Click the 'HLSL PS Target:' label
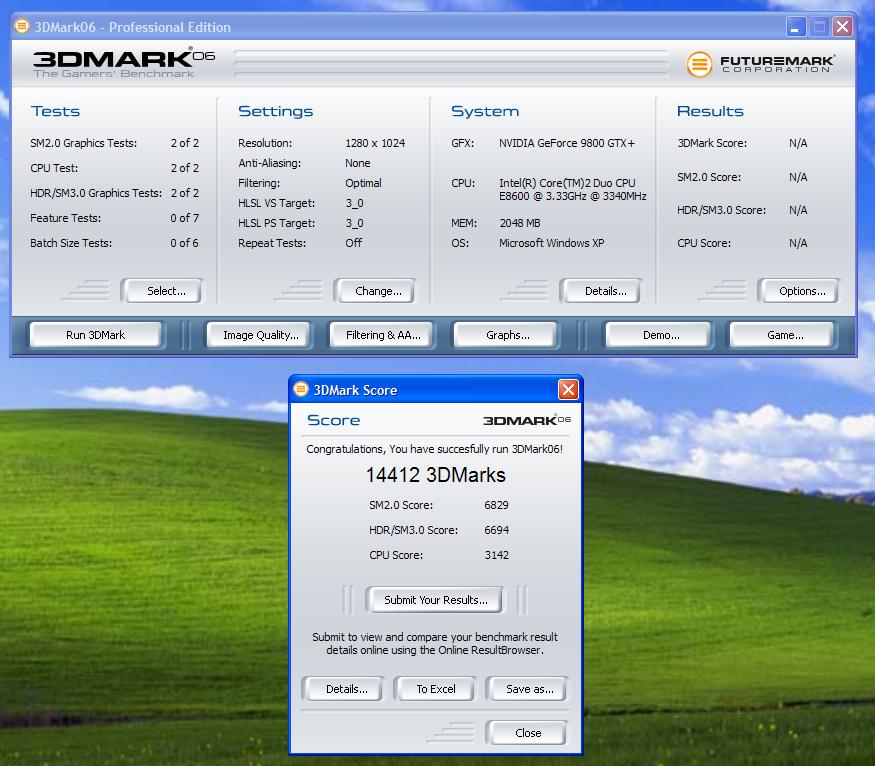The width and height of the screenshot is (875, 766). point(276,223)
